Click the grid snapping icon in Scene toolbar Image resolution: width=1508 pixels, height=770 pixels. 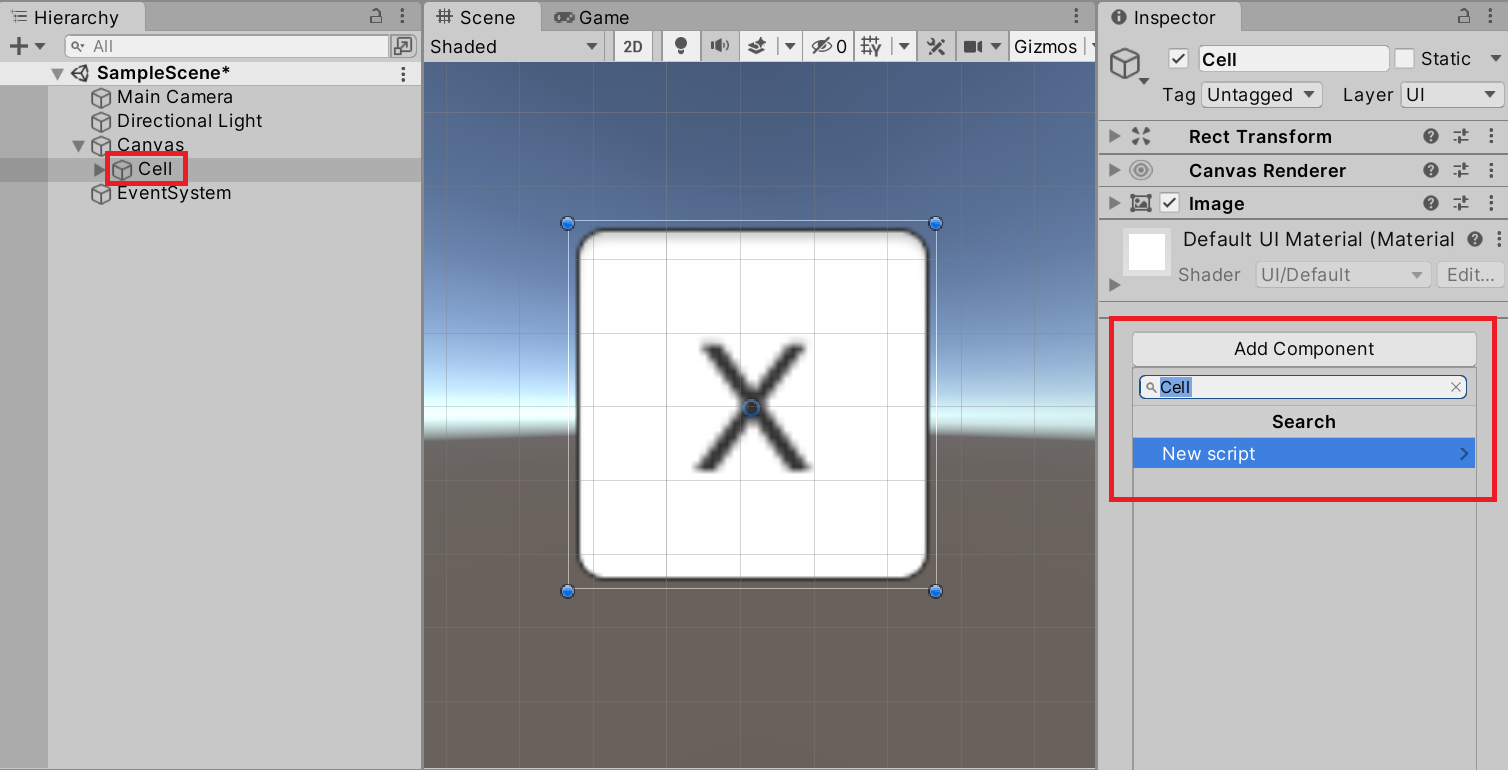tap(871, 46)
